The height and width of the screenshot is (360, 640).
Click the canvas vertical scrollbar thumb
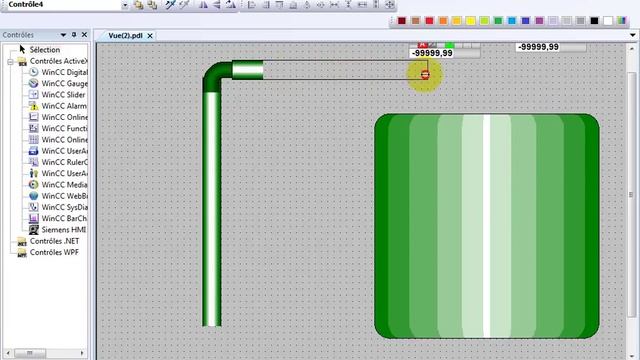point(631,195)
